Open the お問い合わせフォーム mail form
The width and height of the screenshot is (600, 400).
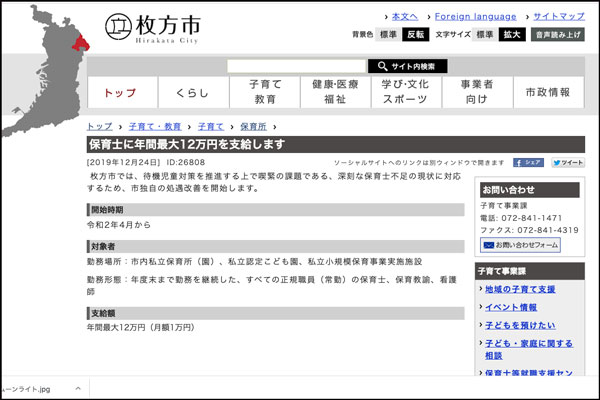point(519,245)
